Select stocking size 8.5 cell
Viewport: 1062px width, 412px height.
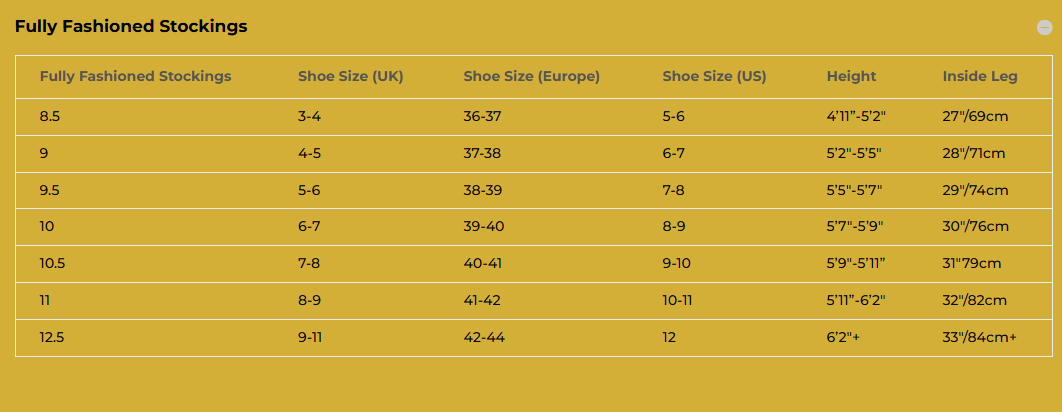pos(51,116)
